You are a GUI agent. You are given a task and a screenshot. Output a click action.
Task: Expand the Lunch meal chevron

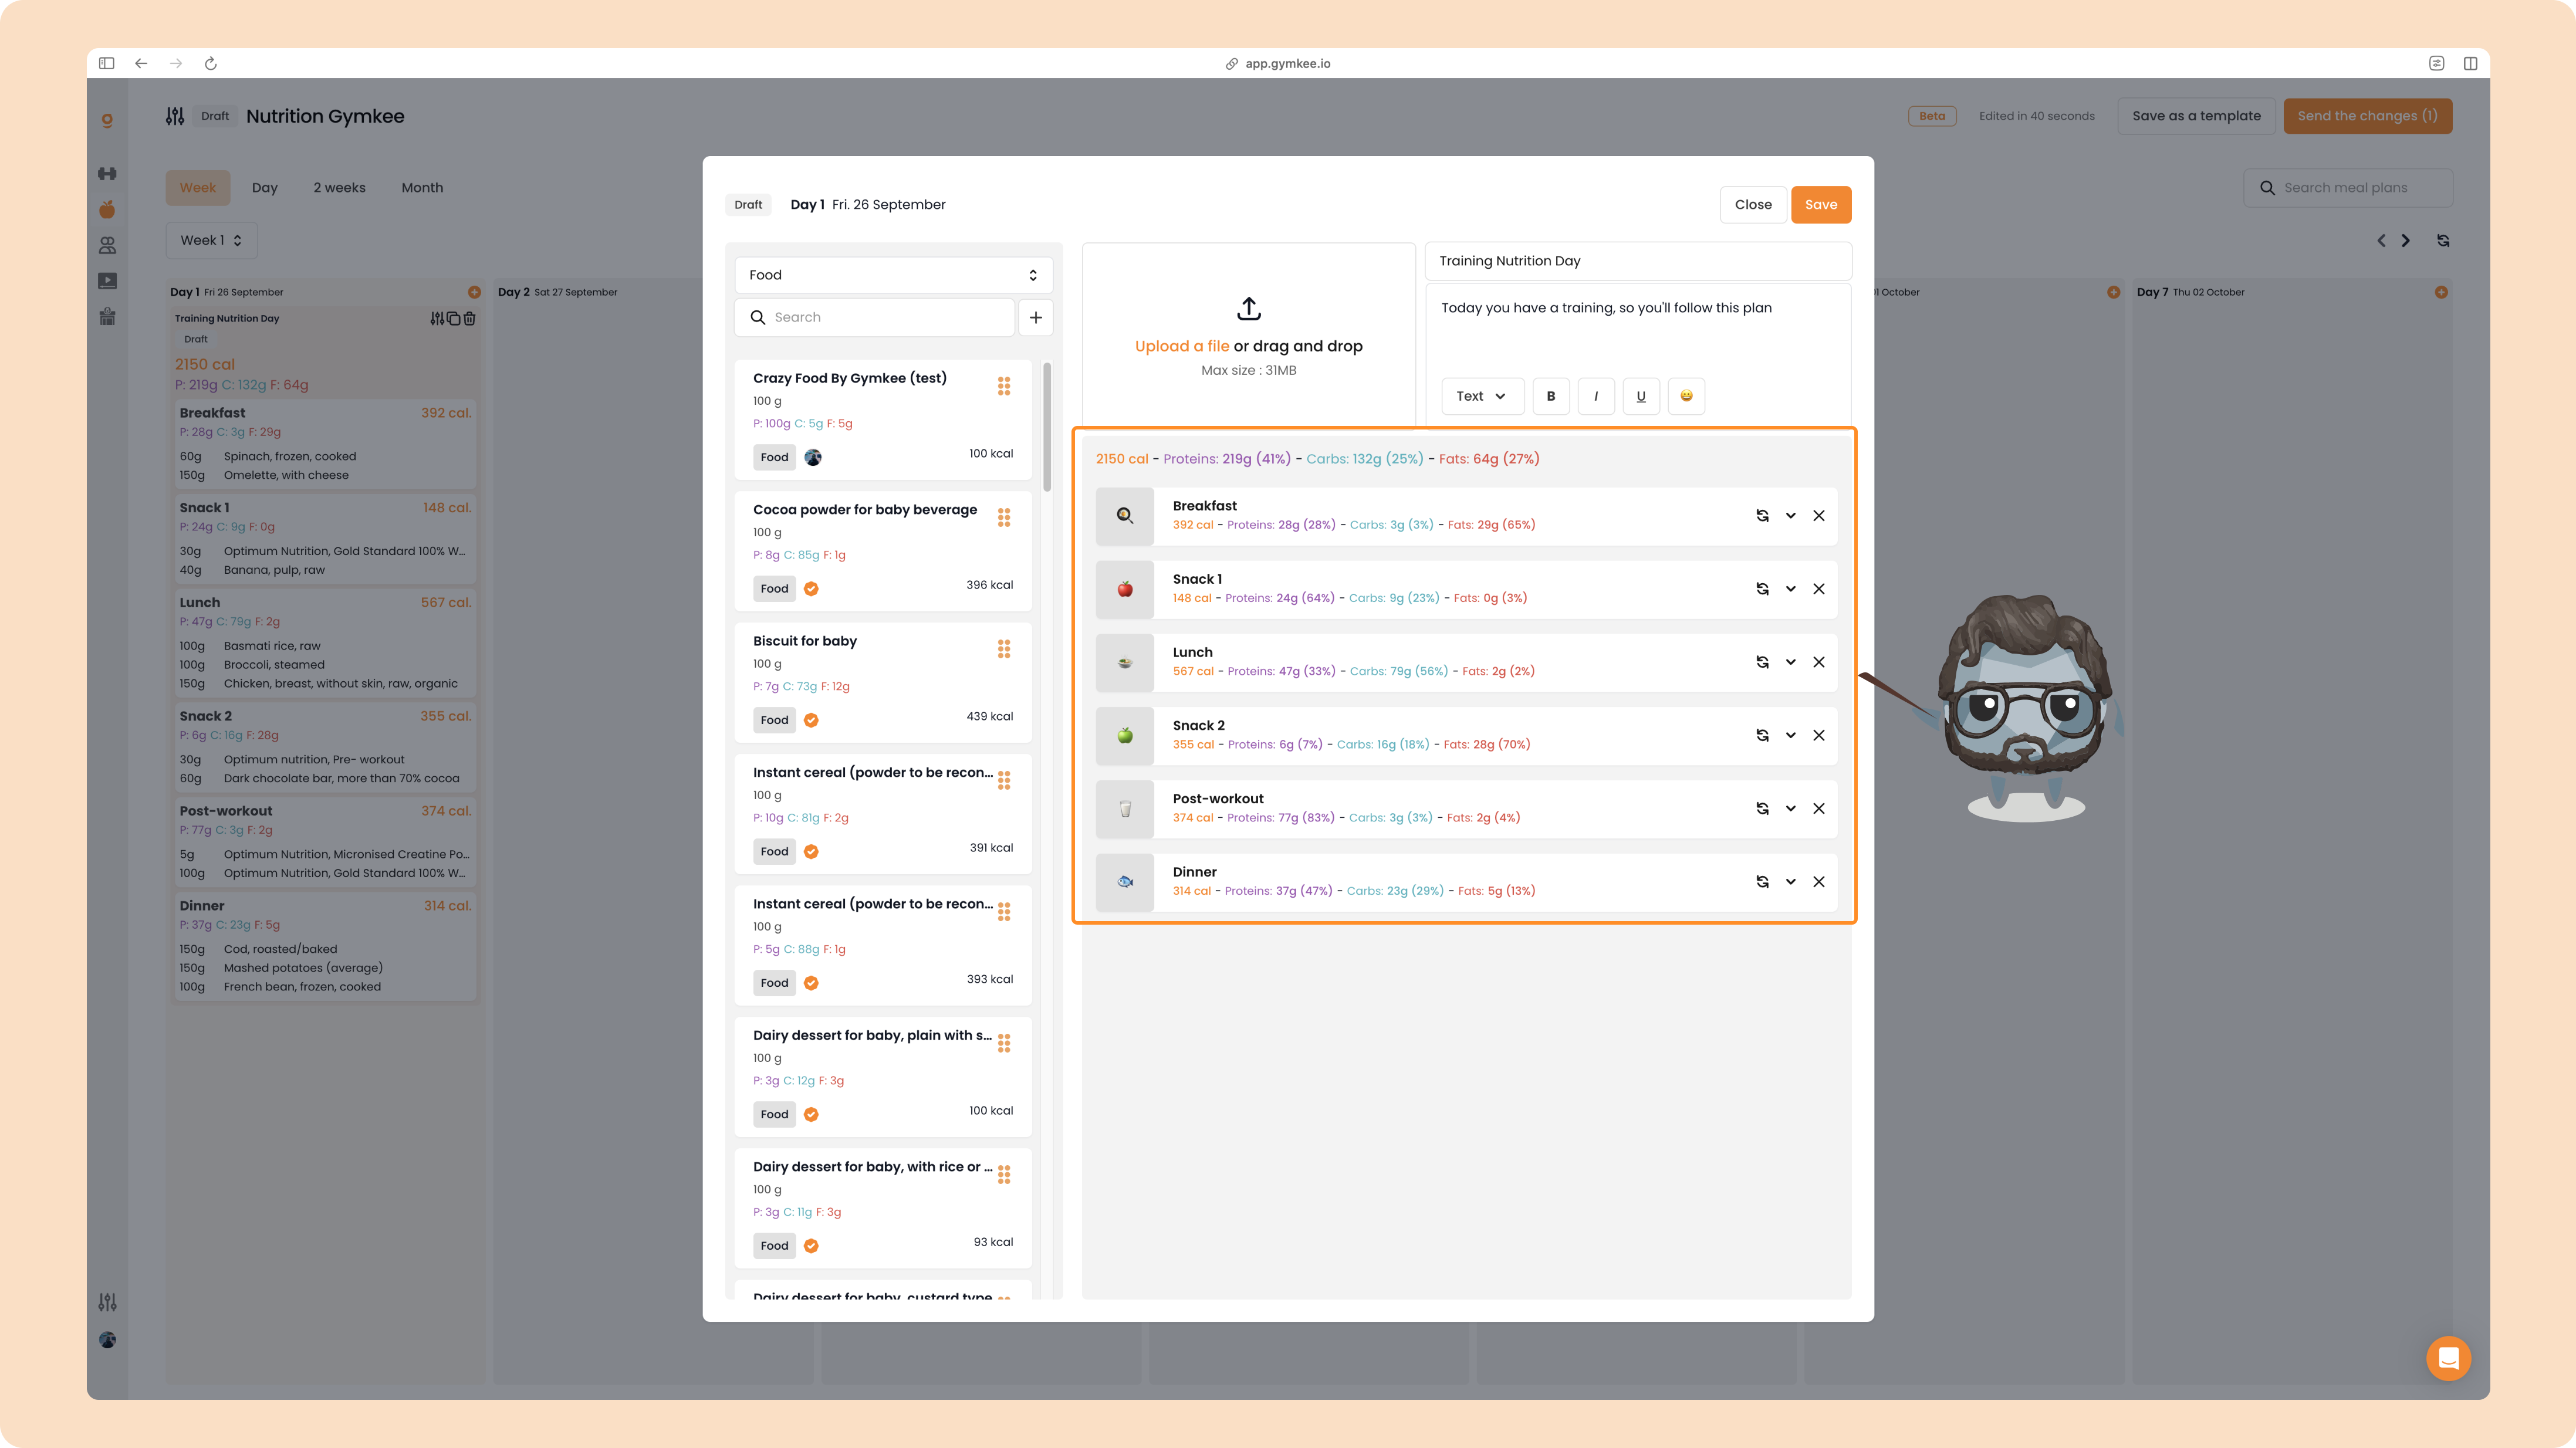tap(1791, 662)
